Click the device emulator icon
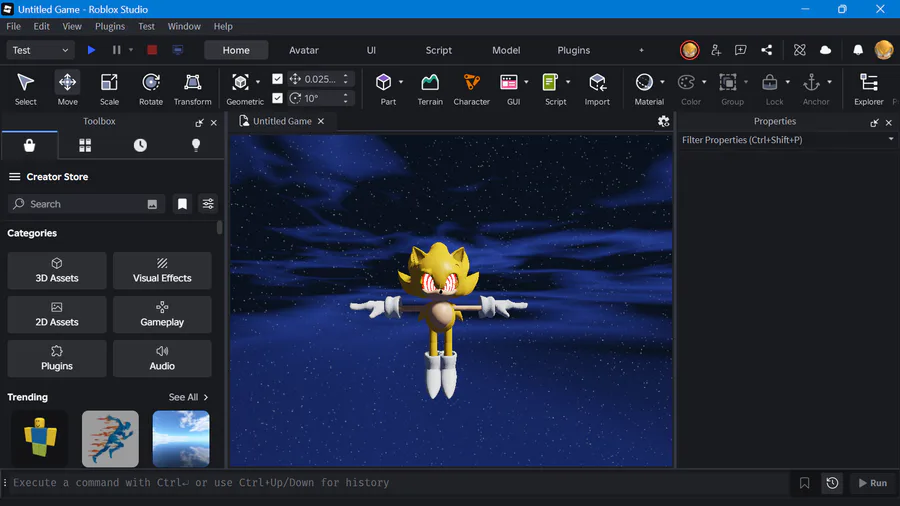This screenshot has width=900, height=506. [178, 50]
